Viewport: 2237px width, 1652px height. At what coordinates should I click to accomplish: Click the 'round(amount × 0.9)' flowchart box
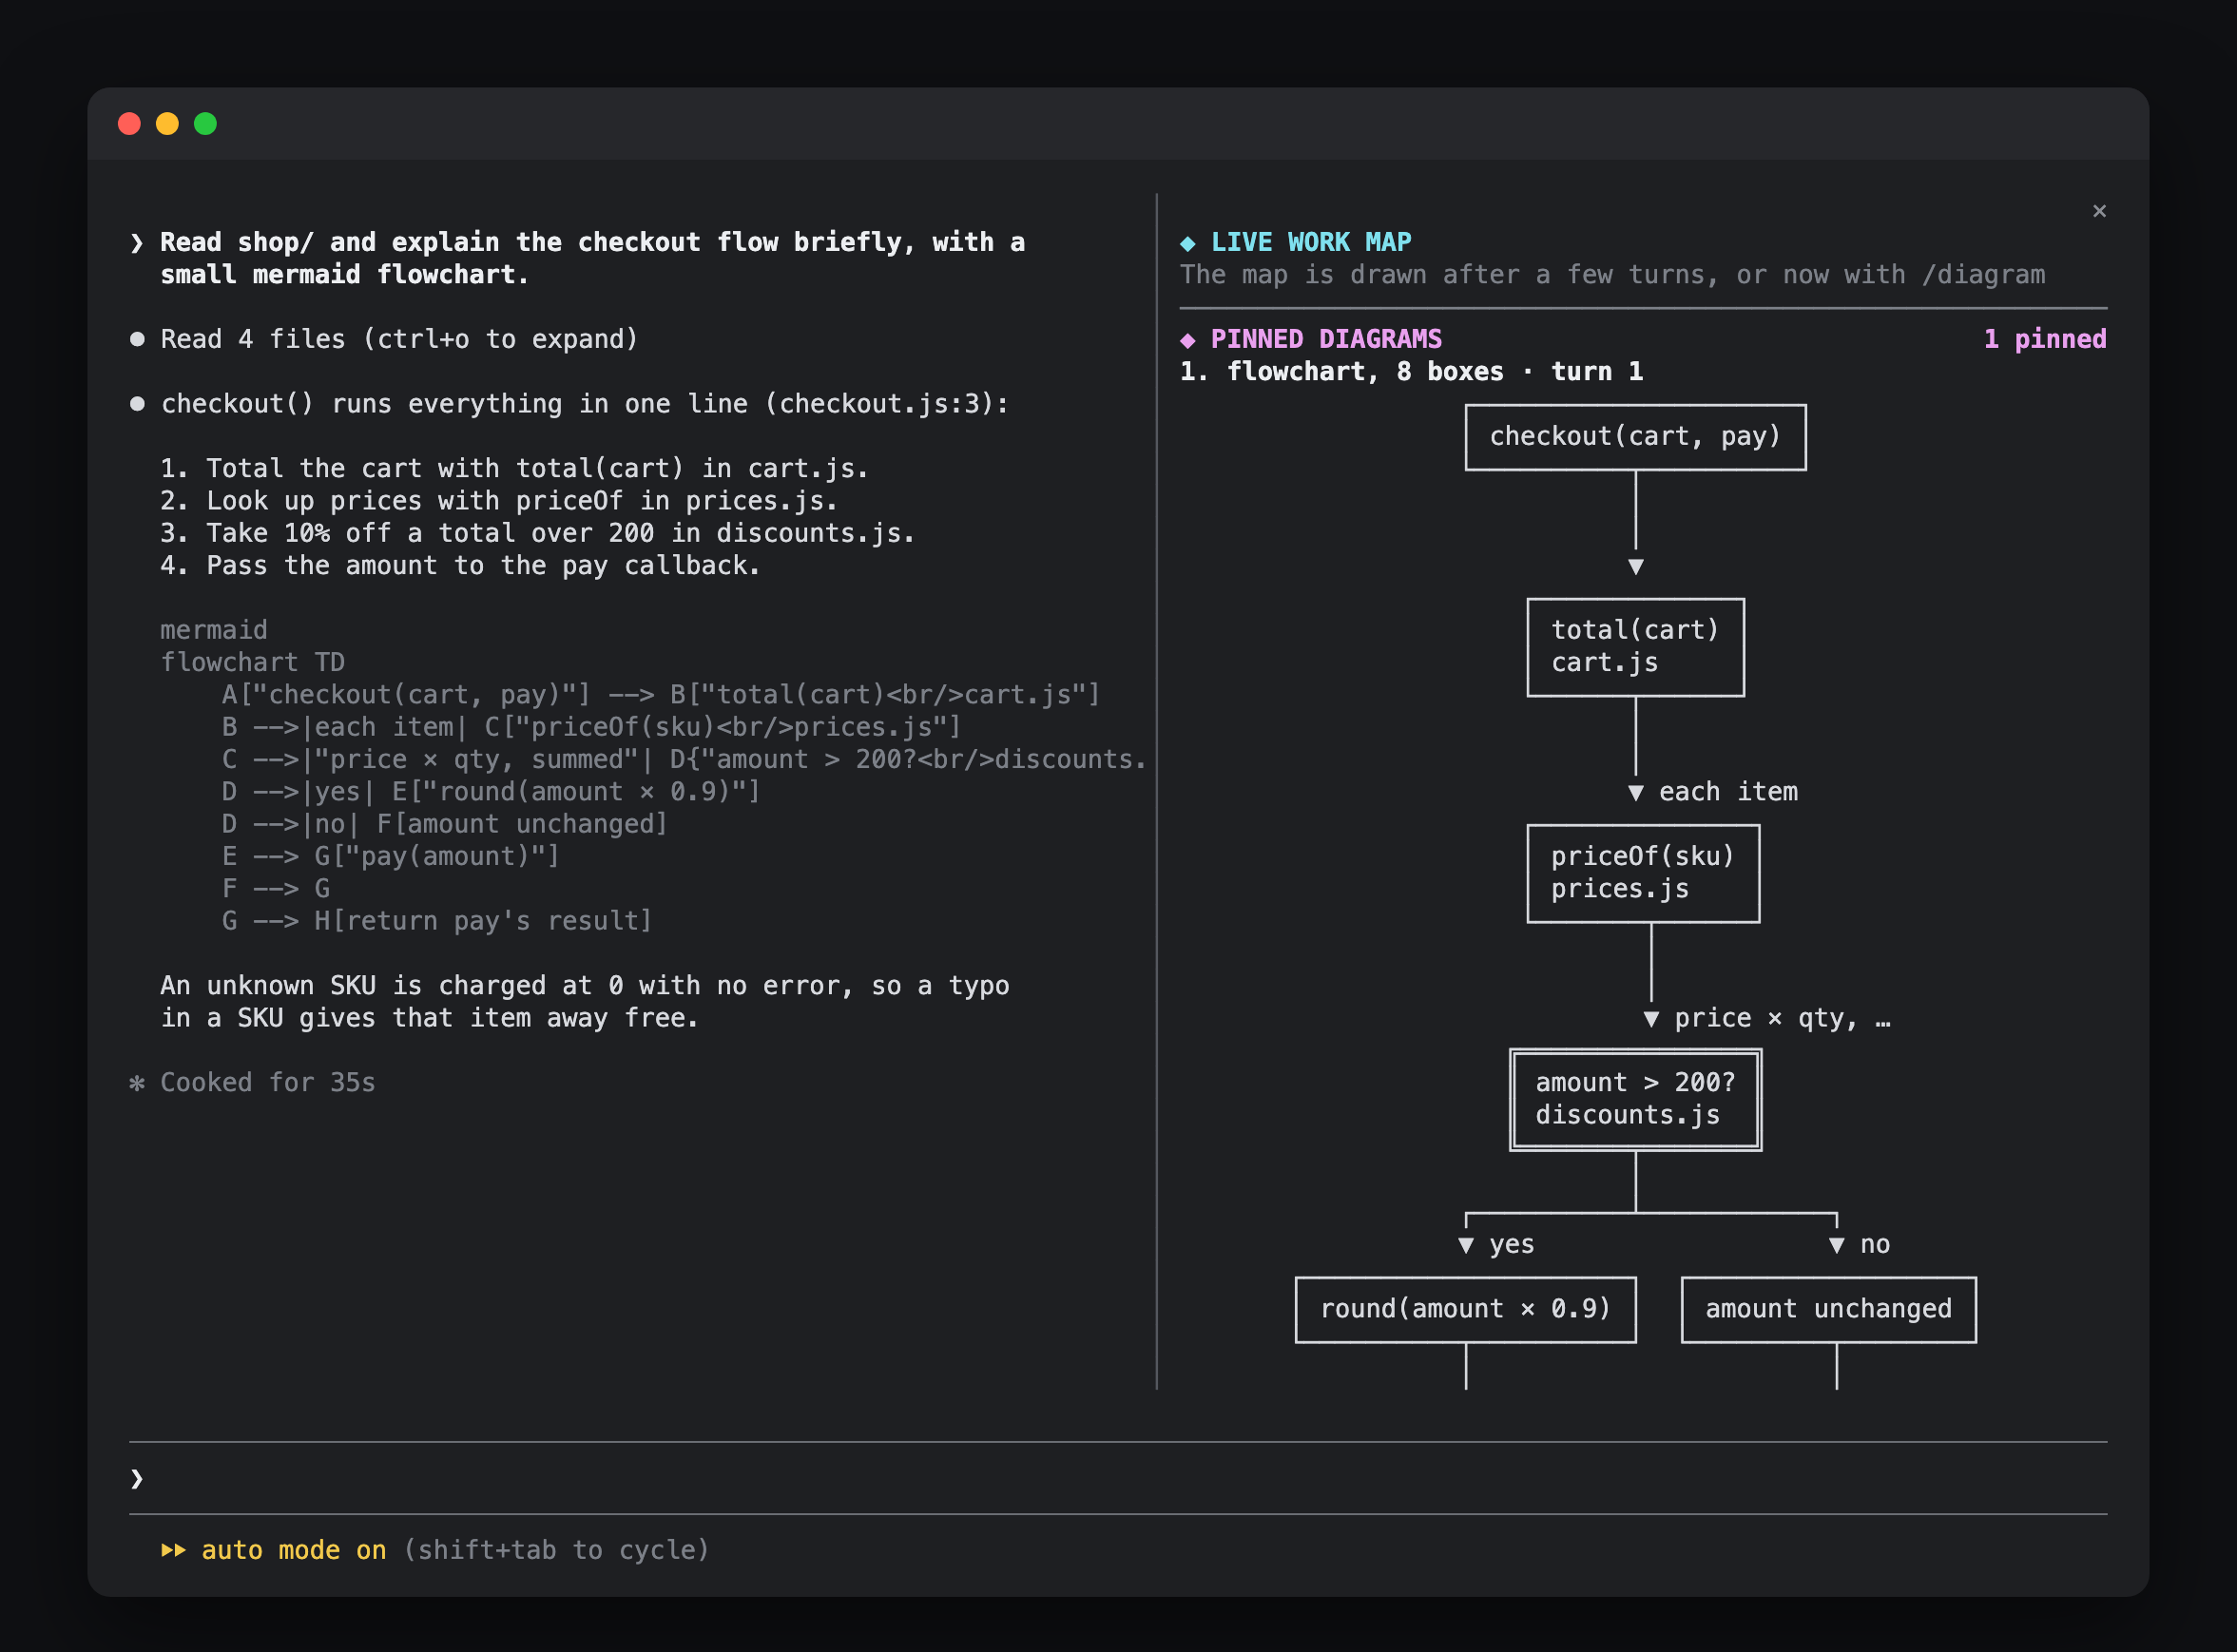[x=1465, y=1309]
